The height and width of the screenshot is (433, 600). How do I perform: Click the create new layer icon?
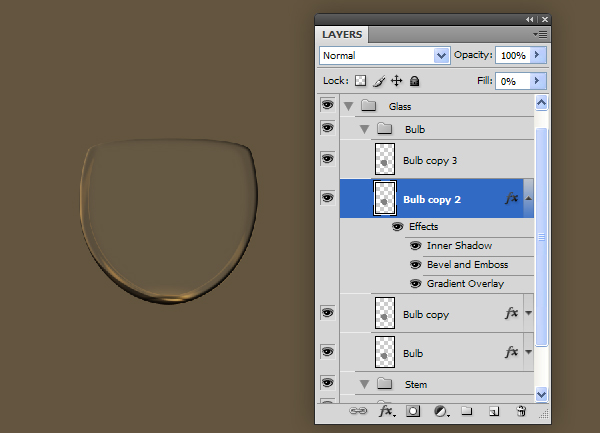coord(494,411)
